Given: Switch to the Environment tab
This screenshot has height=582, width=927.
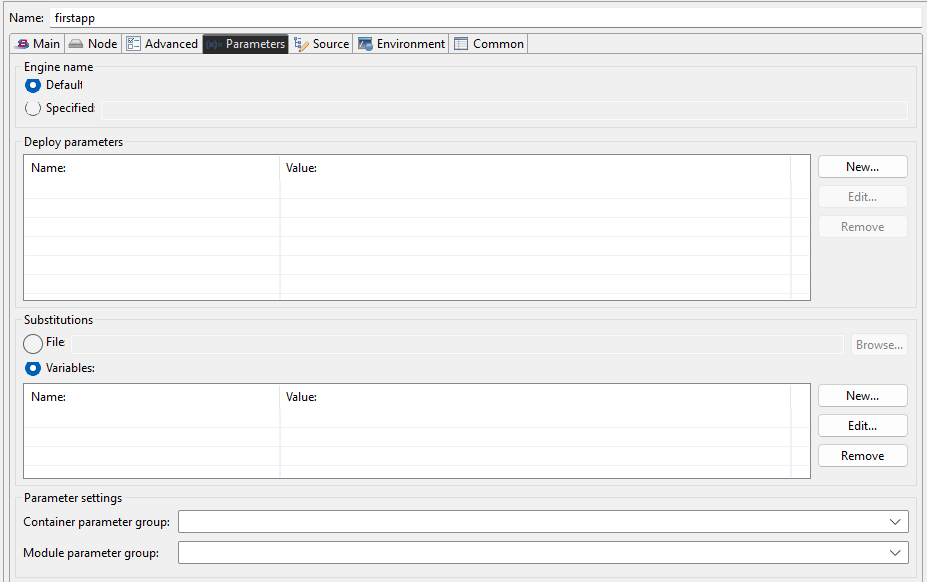Looking at the screenshot, I should (x=401, y=44).
